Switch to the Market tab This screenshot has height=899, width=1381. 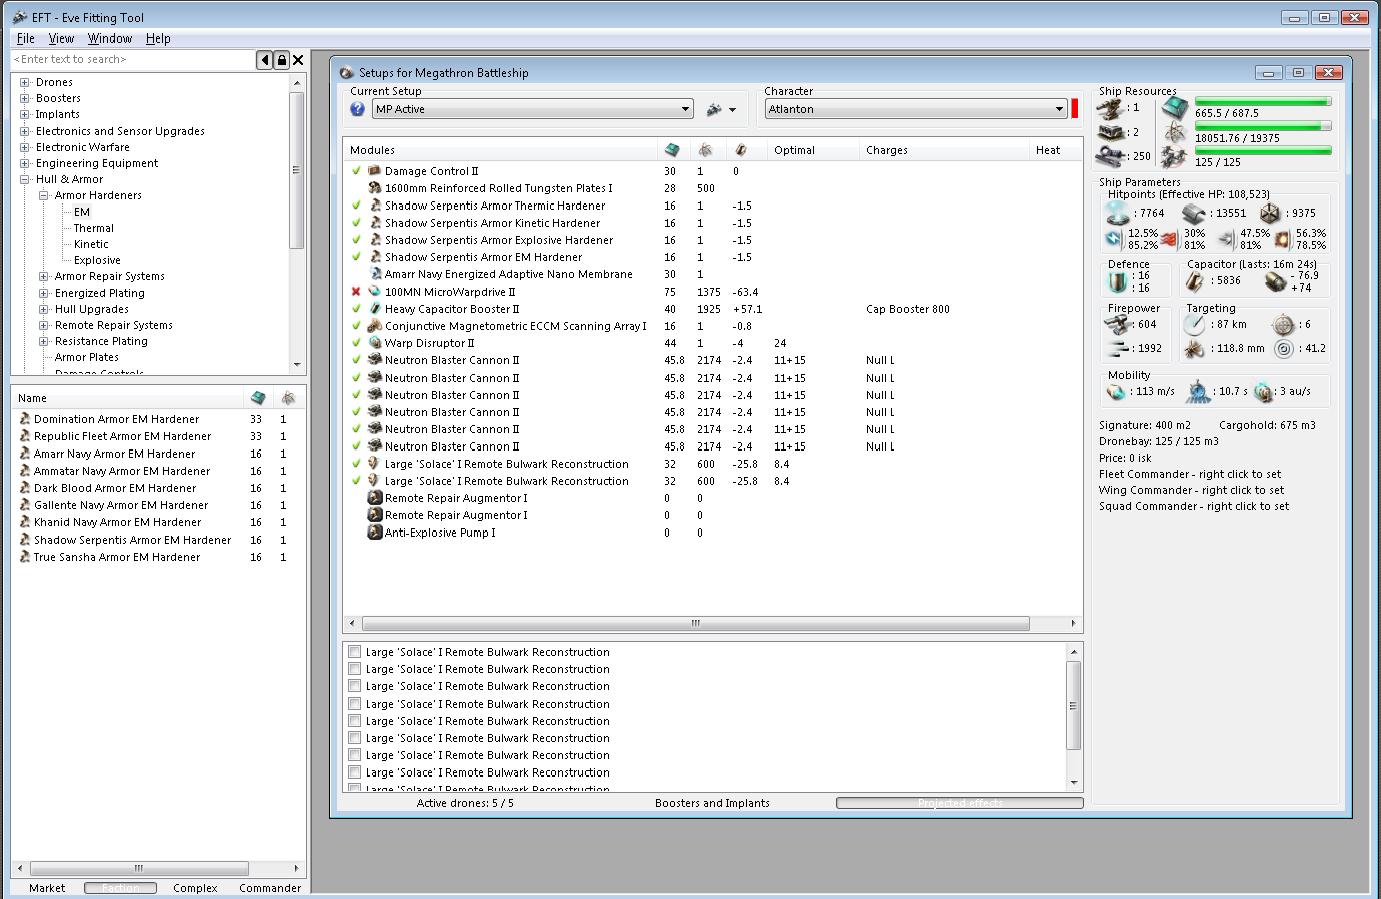coord(47,888)
